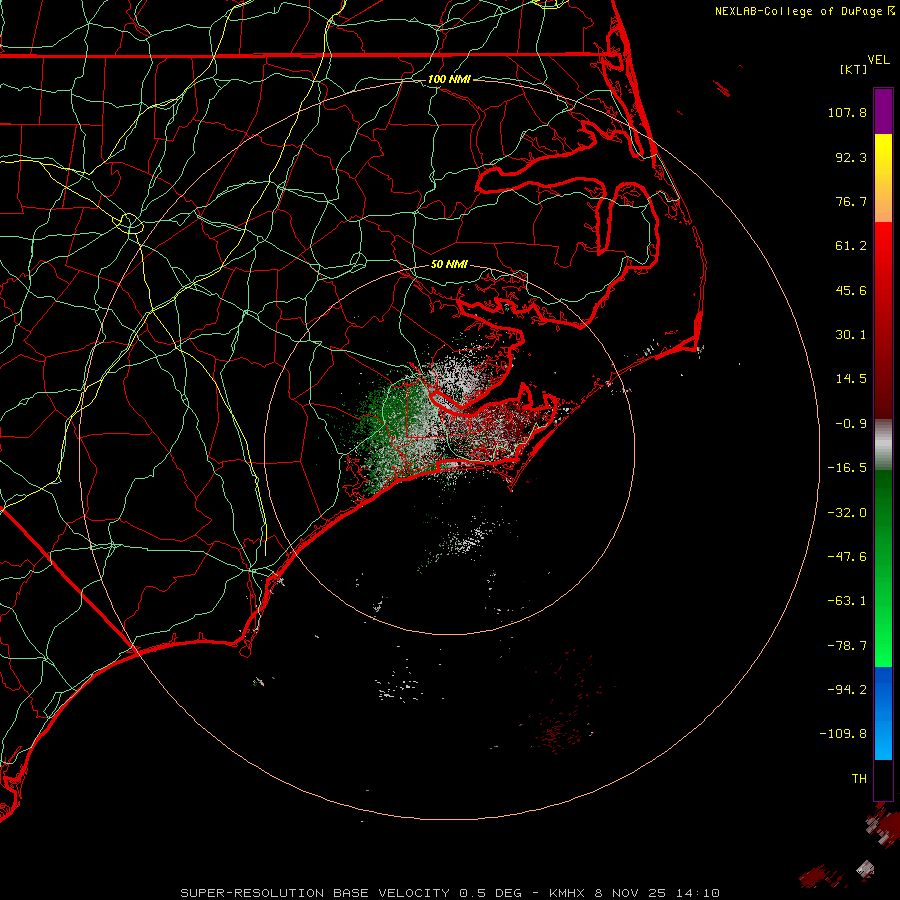Click the -63.1 value on the velocity scale
Image resolution: width=900 pixels, height=900 pixels.
click(x=847, y=601)
